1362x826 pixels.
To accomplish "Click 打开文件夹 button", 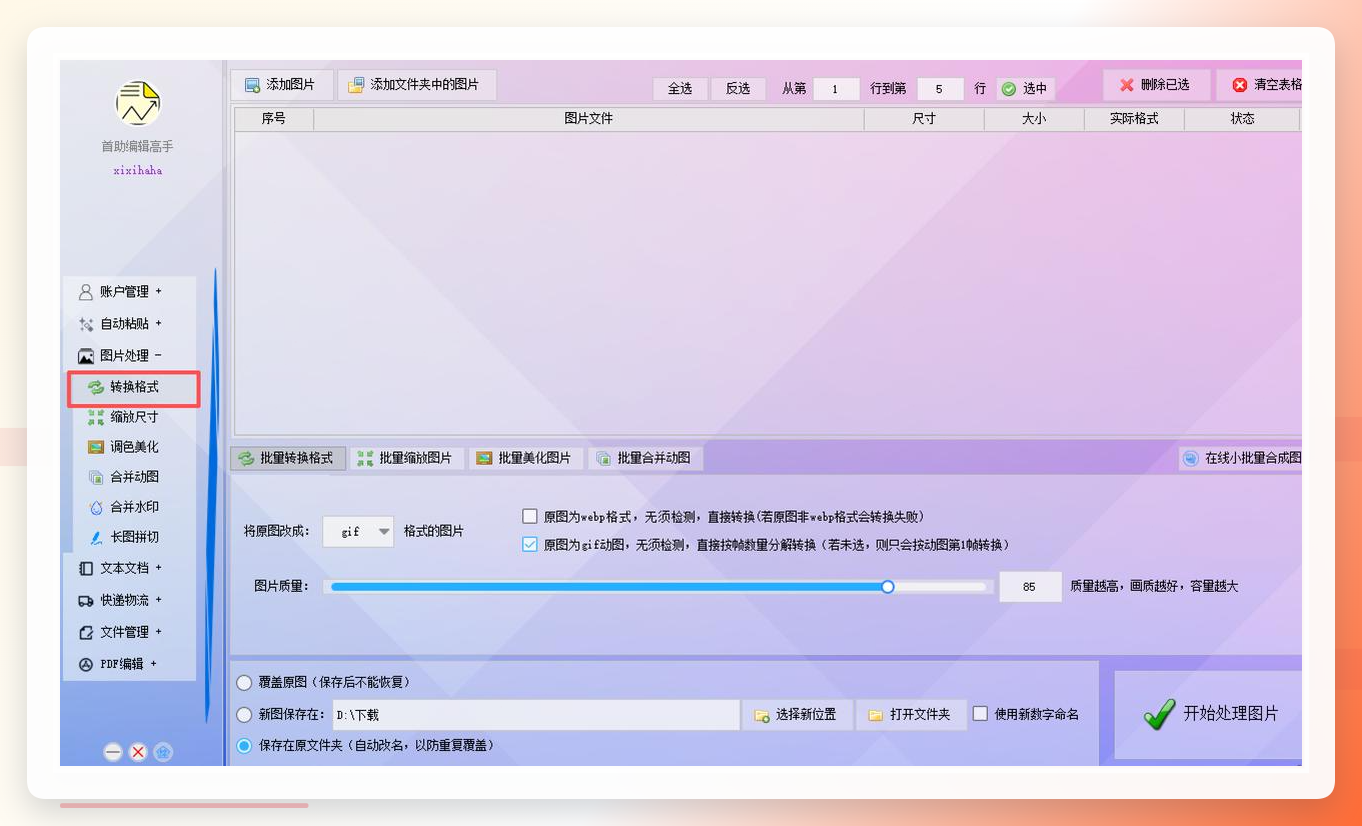I will (x=911, y=715).
